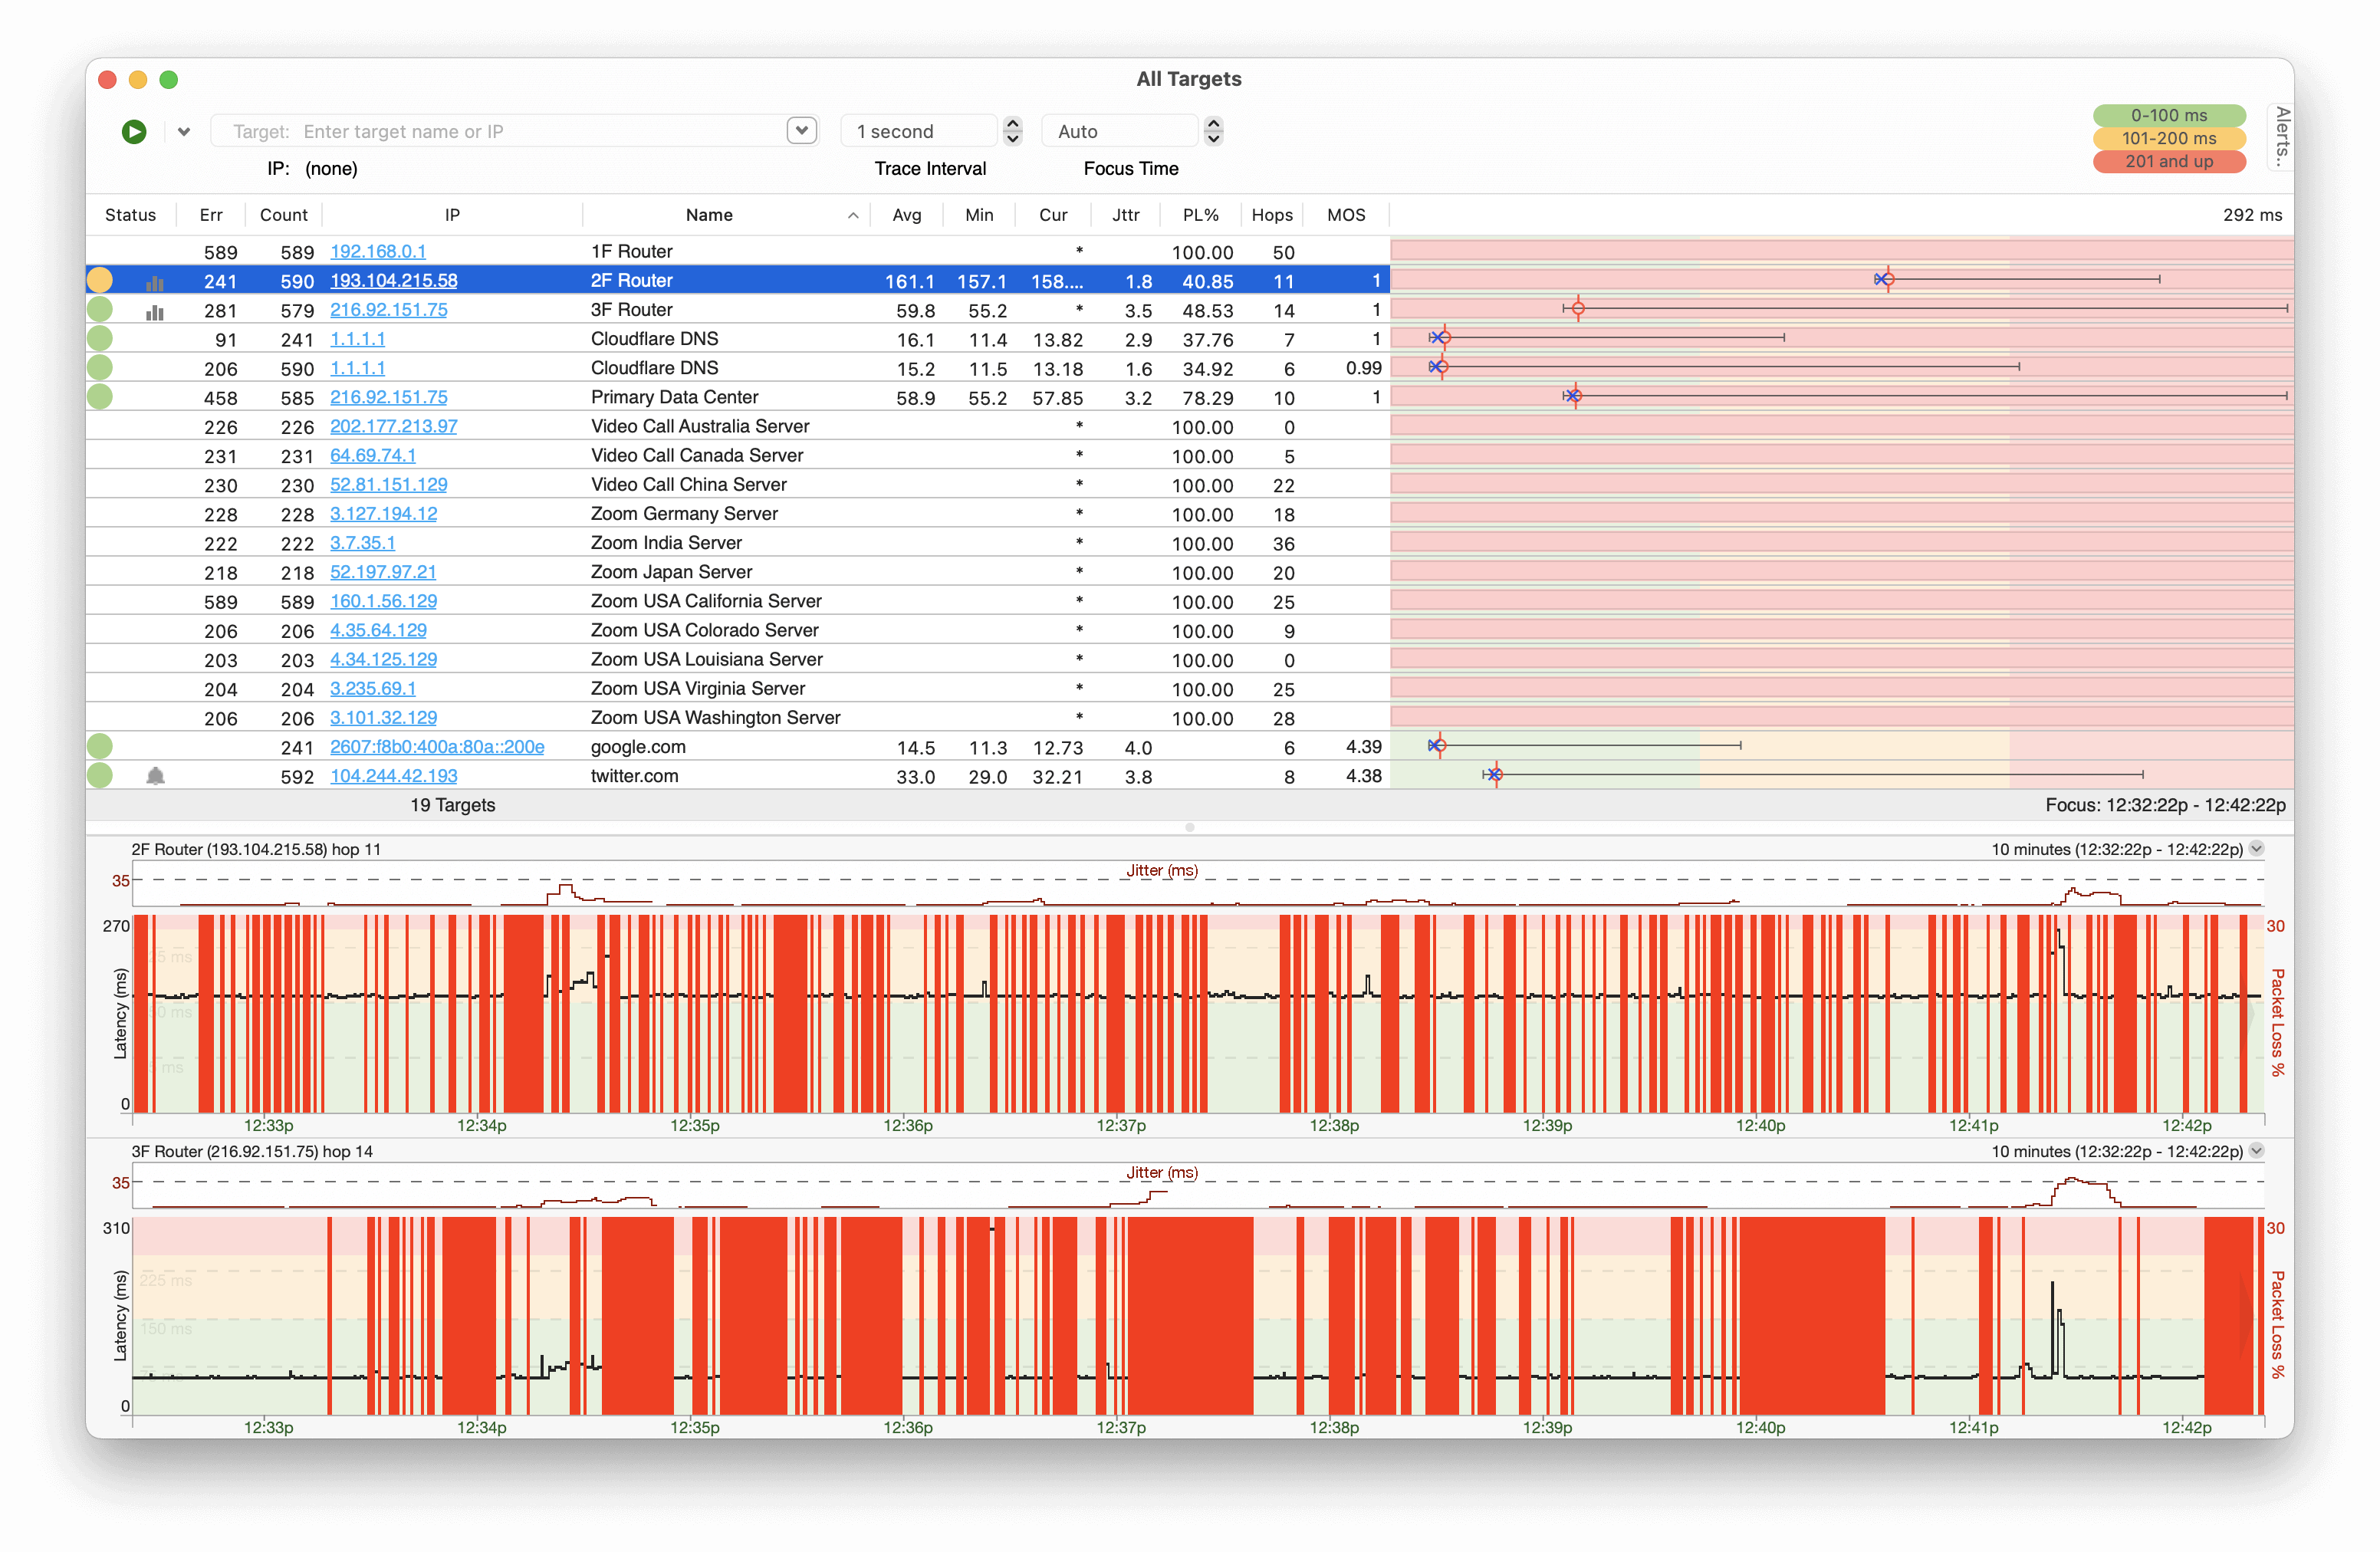
Task: Open IP link 52.197.97.21
Action: point(383,571)
